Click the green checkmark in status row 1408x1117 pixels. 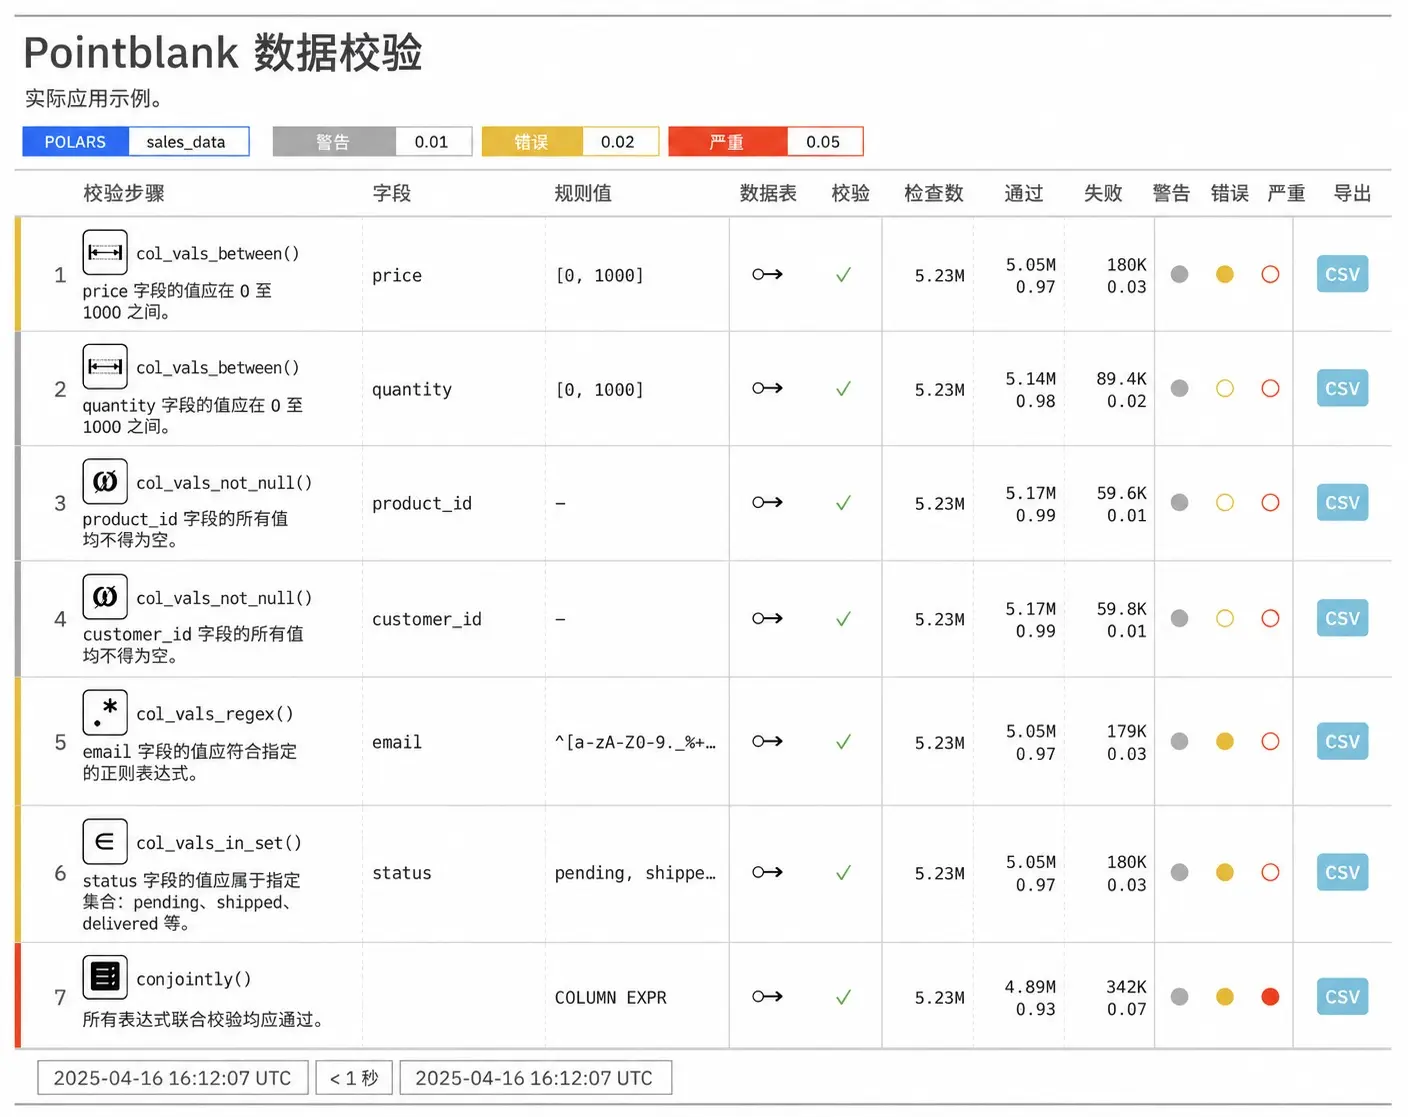click(x=843, y=872)
